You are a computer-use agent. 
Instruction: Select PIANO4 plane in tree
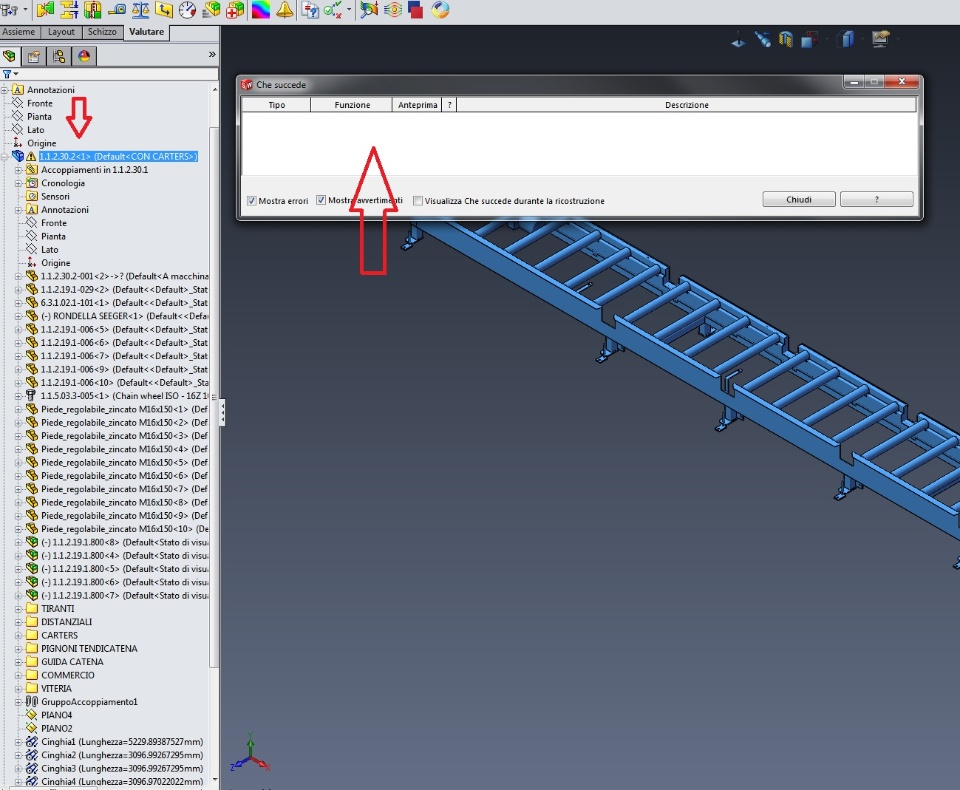tap(56, 715)
